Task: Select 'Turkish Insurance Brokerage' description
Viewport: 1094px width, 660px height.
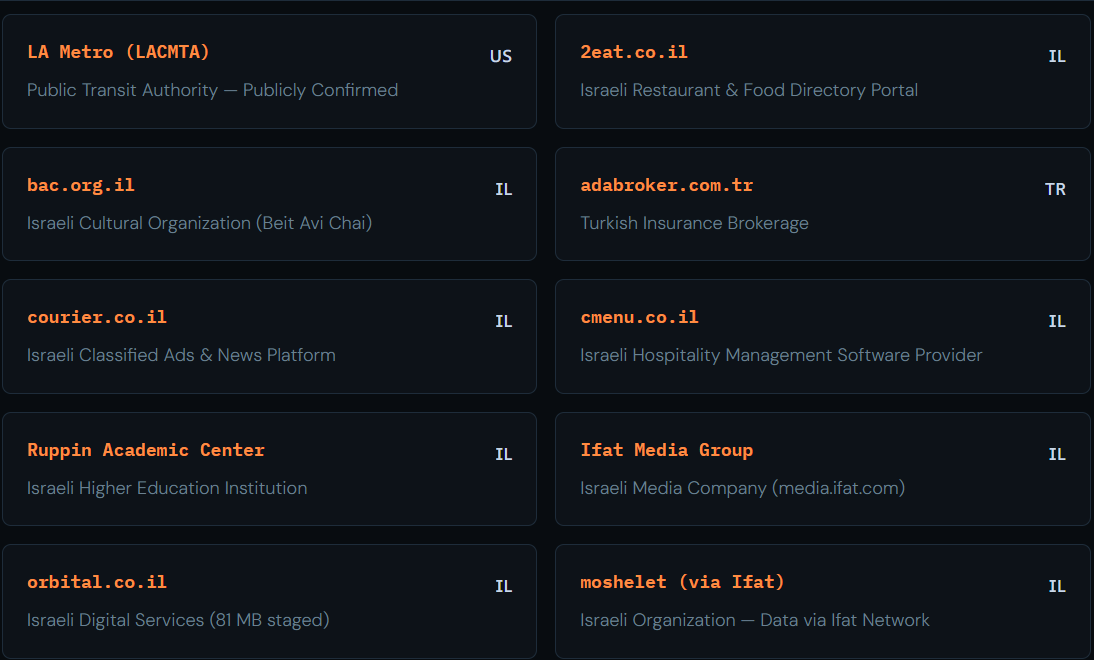Action: (694, 223)
